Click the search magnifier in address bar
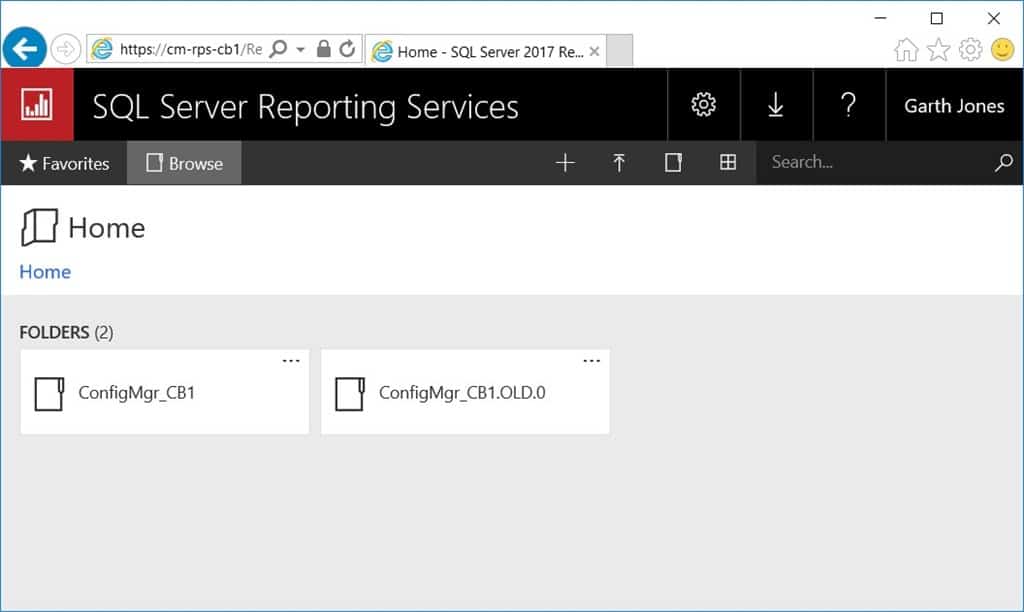 click(279, 49)
